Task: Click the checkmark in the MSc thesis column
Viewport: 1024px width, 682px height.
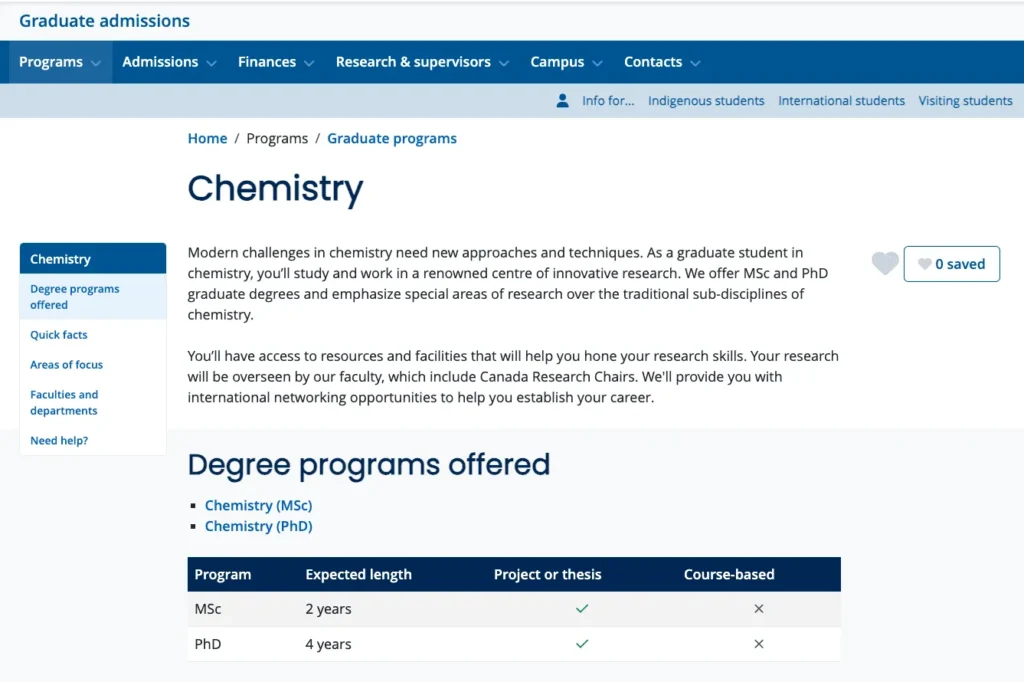Action: click(582, 608)
